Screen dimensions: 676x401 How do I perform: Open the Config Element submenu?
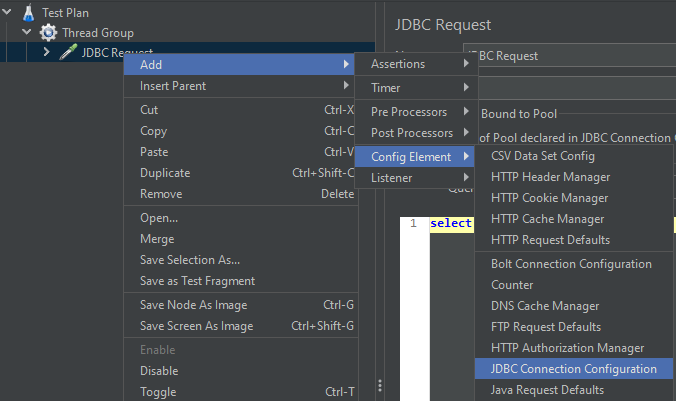pyautogui.click(x=415, y=157)
